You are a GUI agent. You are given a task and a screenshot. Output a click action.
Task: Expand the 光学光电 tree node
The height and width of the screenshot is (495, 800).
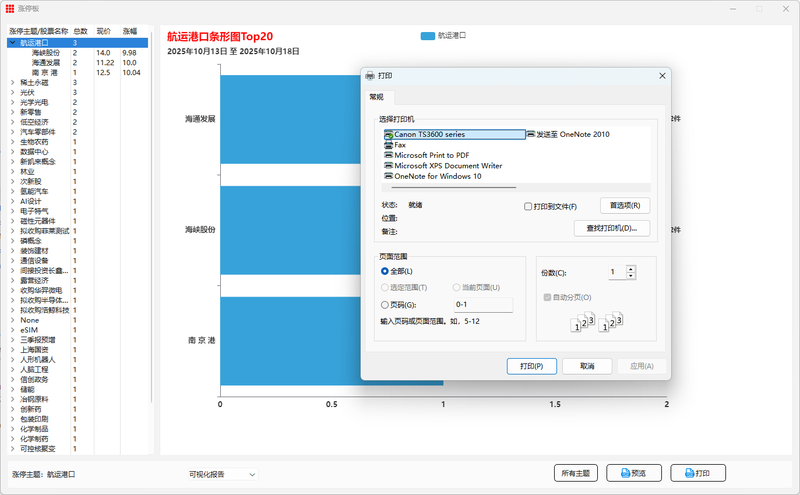pyautogui.click(x=13, y=102)
